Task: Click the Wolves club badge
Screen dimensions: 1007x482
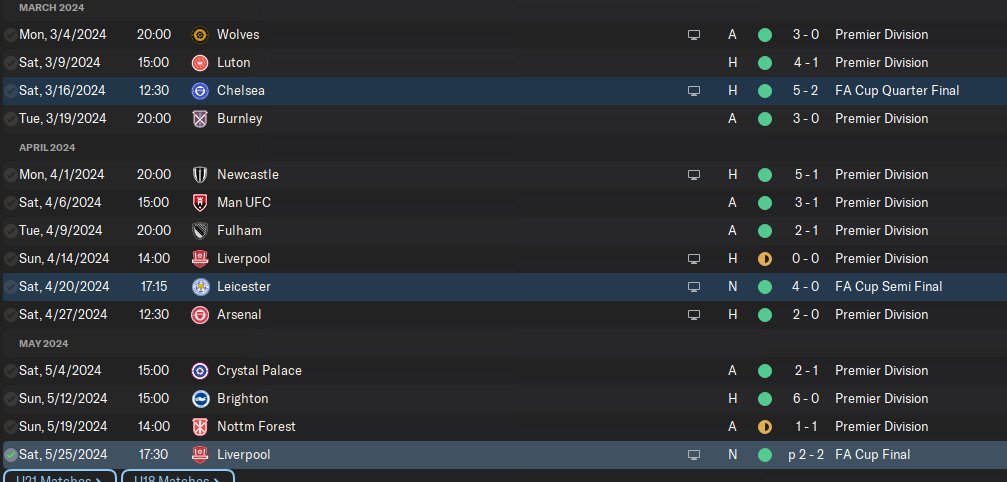Action: (x=199, y=35)
